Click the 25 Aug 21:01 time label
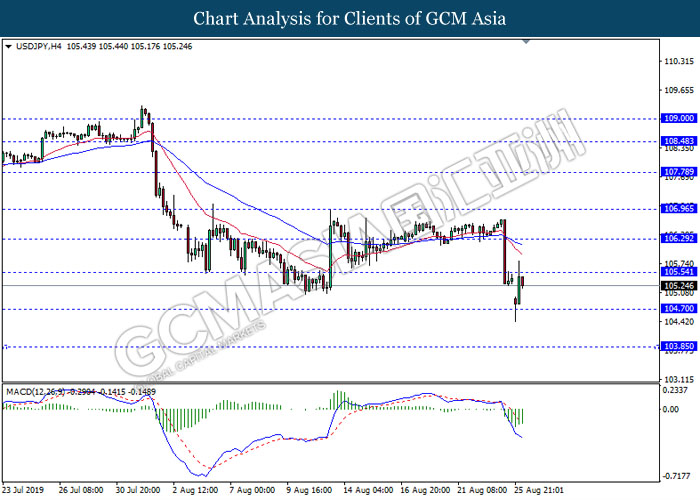 [539, 490]
